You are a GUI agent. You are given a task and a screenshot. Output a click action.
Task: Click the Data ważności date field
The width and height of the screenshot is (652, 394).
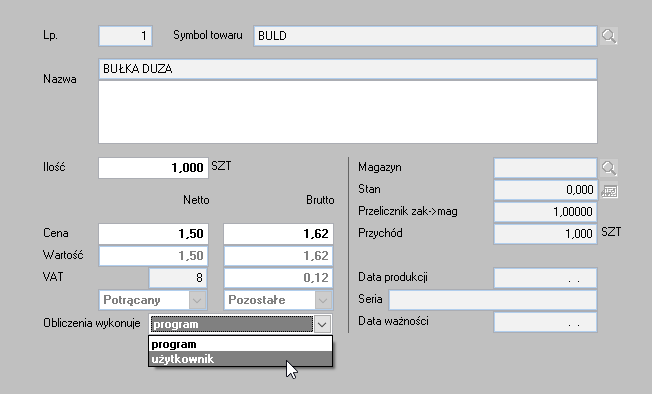pyautogui.click(x=546, y=322)
